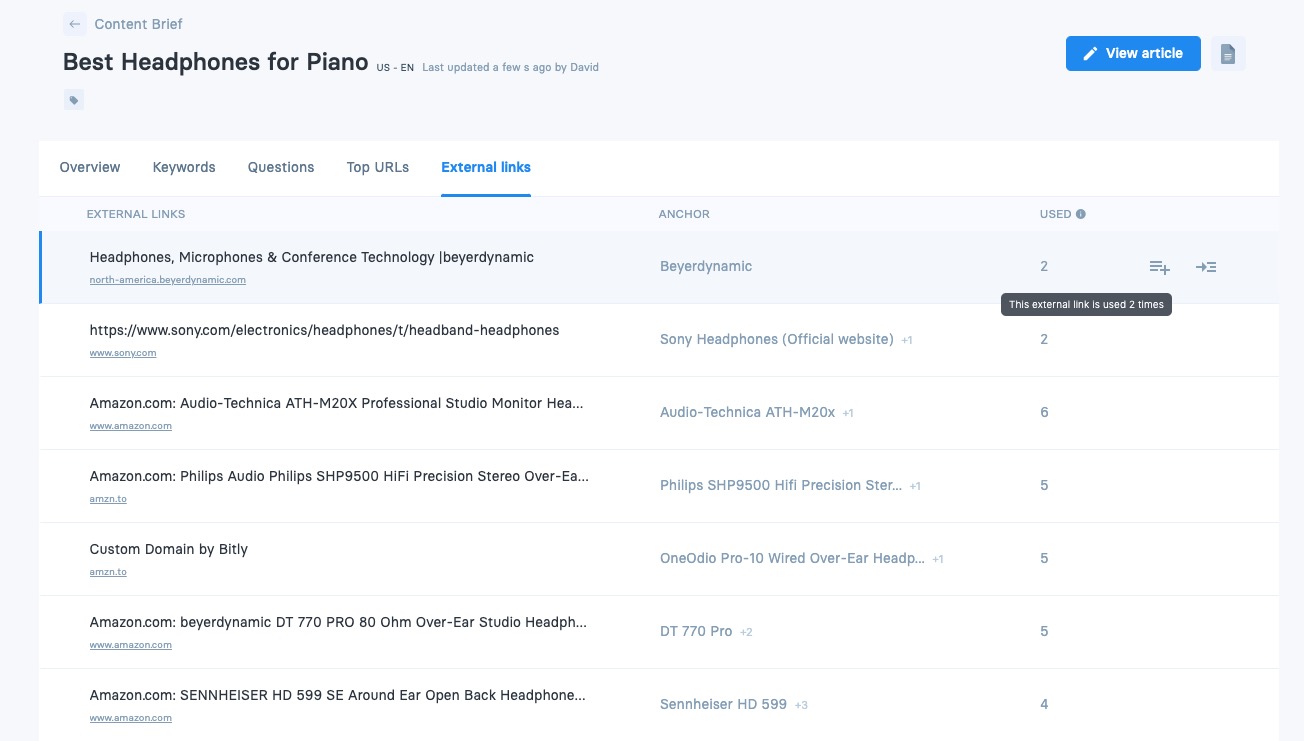The width and height of the screenshot is (1304, 741).
Task: Open the document icon next to View article
Action: (x=1228, y=54)
